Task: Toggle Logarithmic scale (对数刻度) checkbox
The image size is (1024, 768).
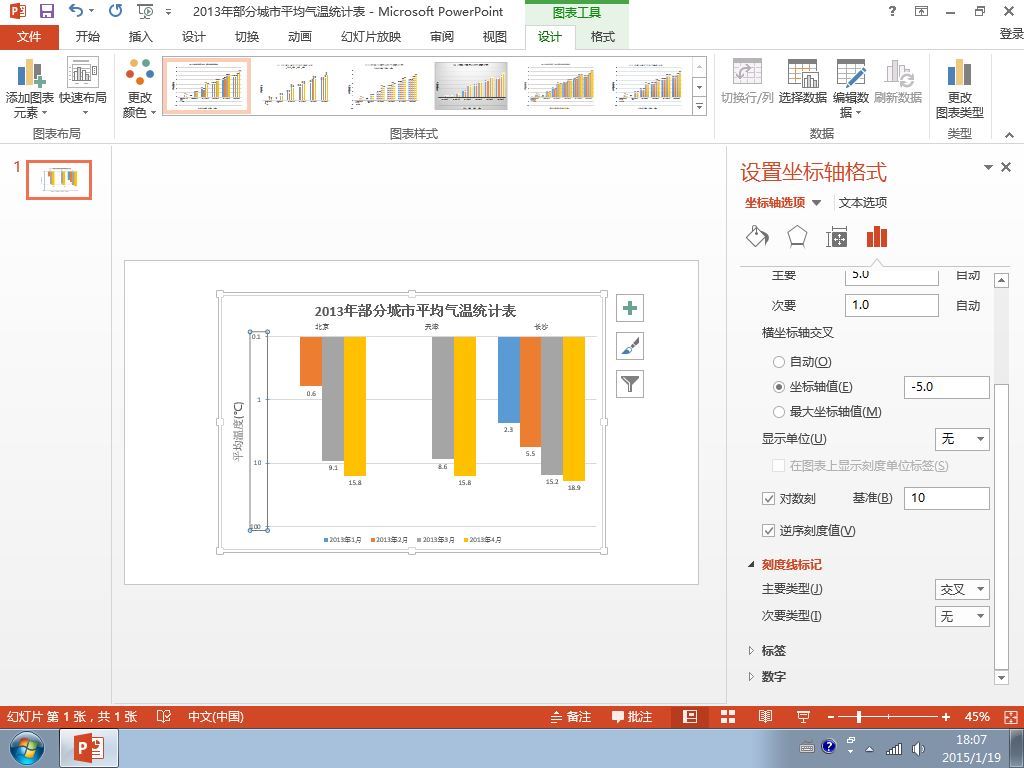Action: (x=769, y=499)
